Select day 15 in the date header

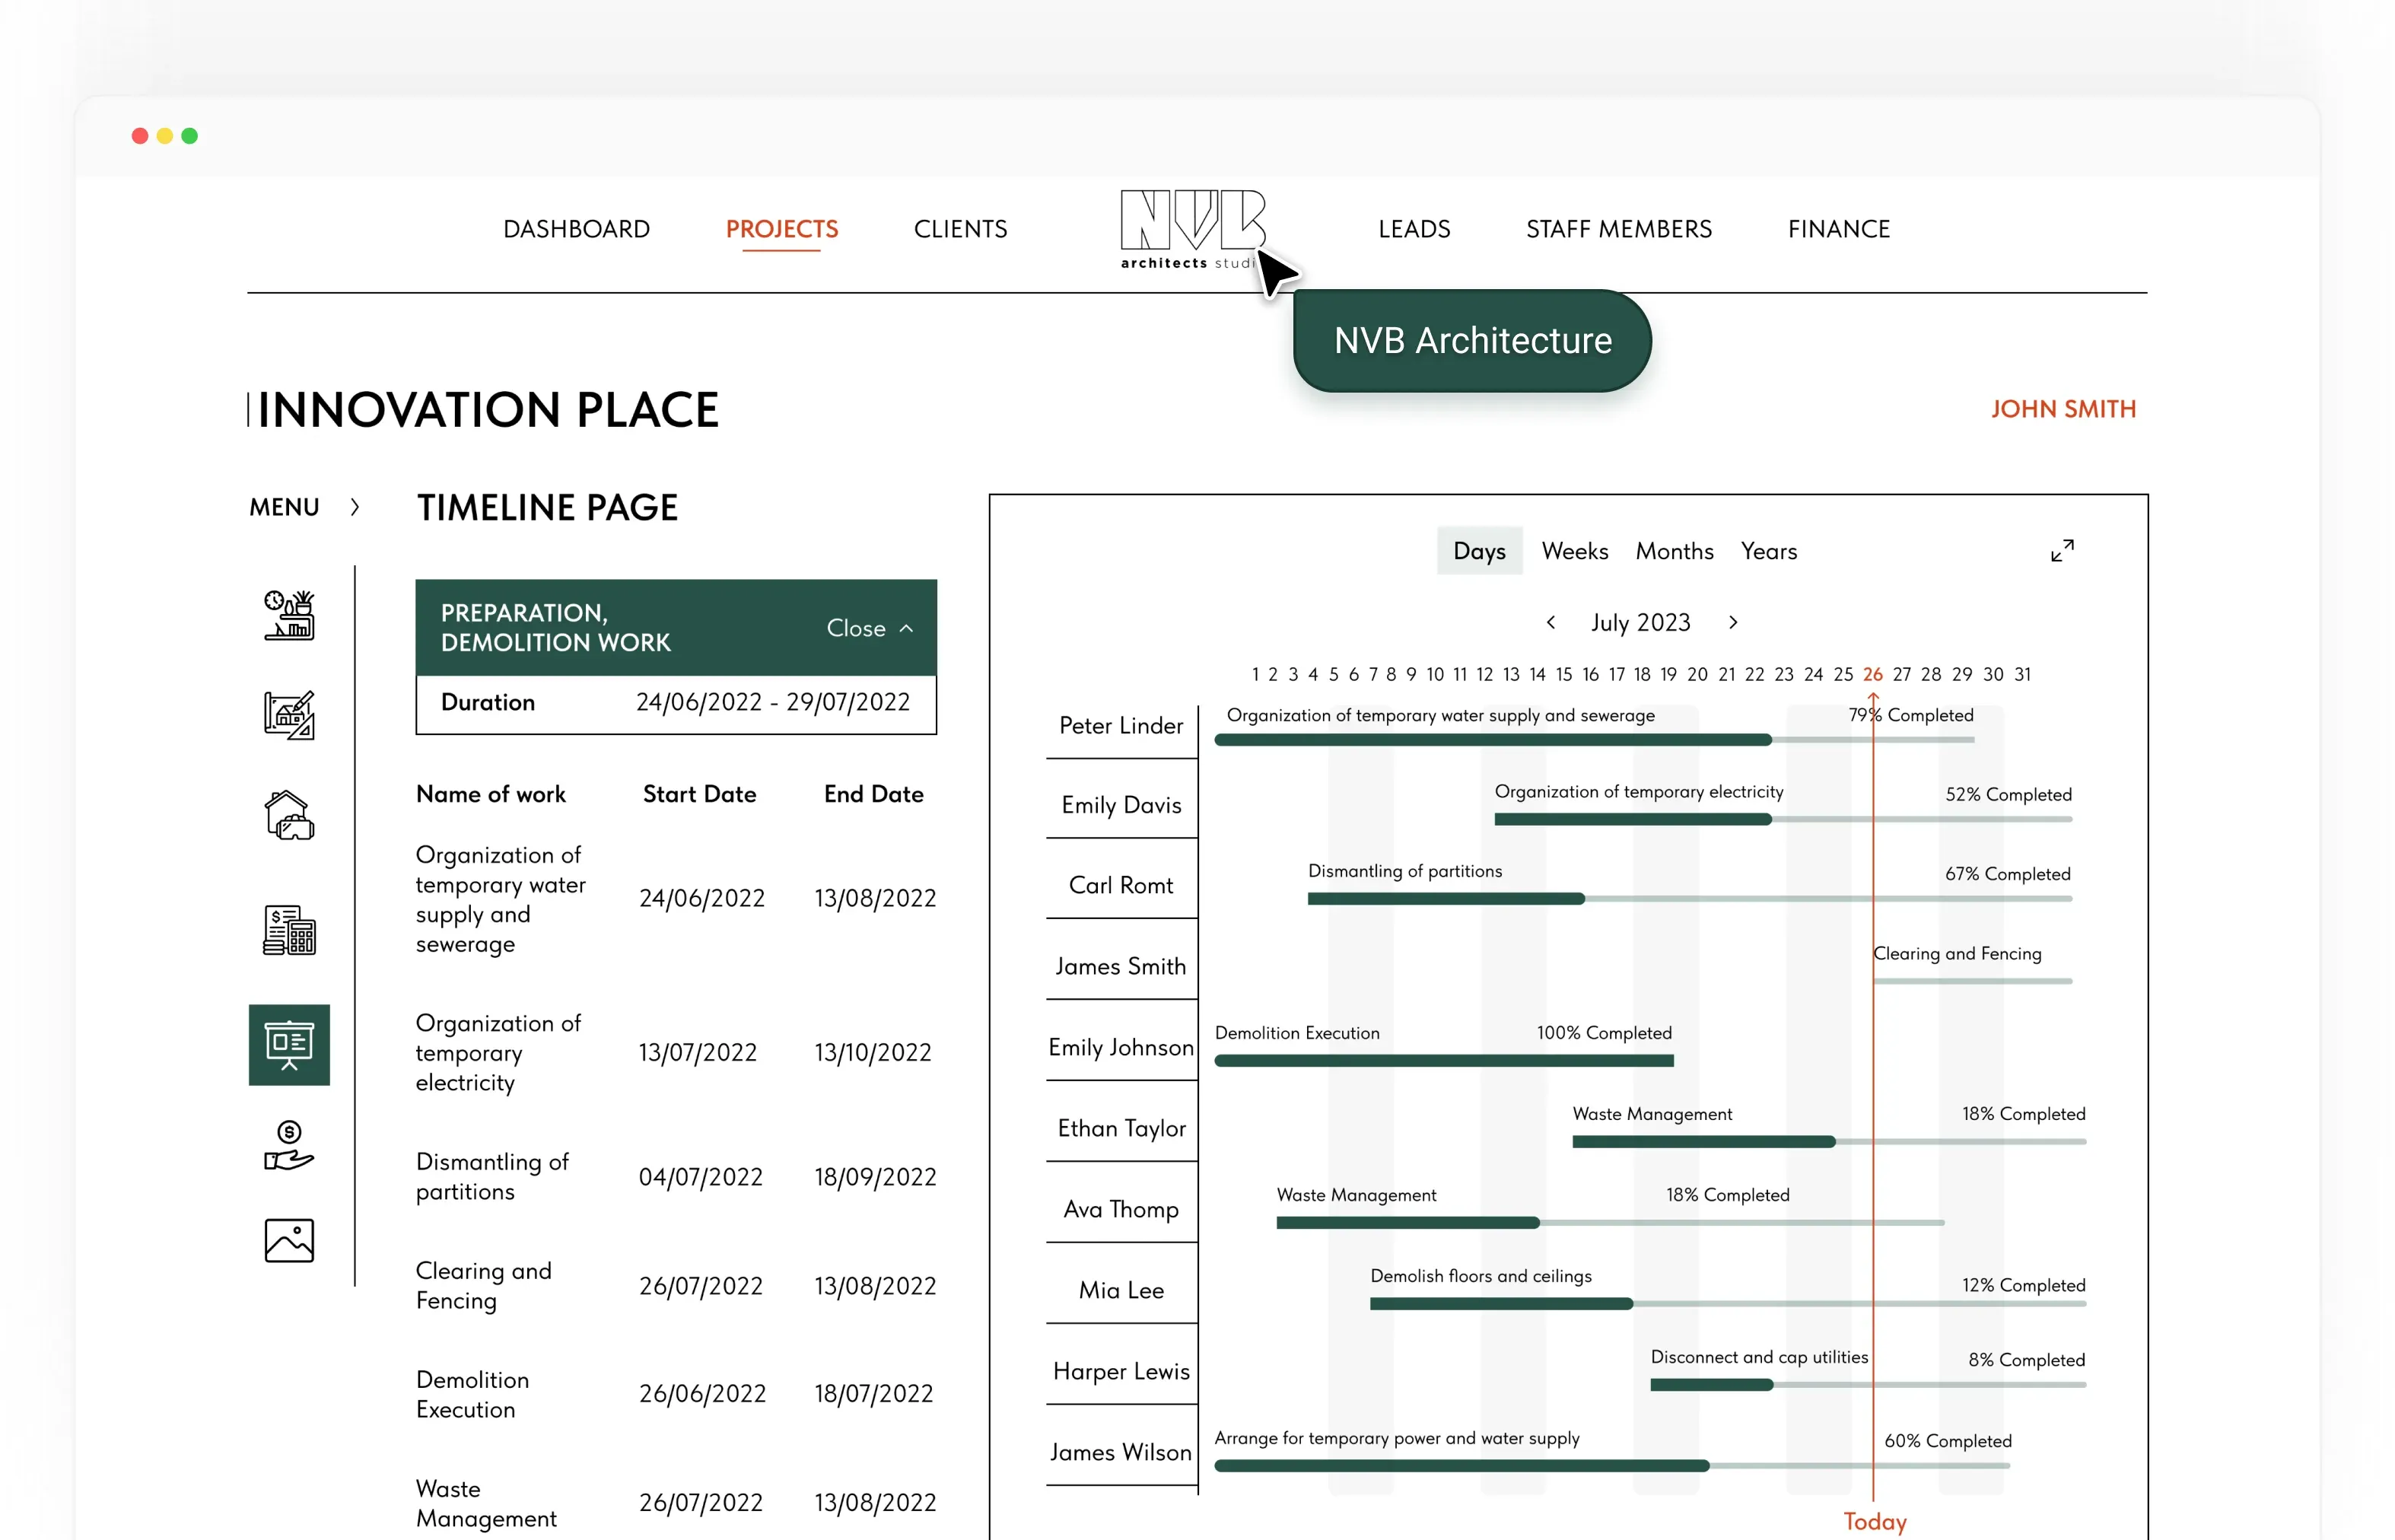(1564, 674)
